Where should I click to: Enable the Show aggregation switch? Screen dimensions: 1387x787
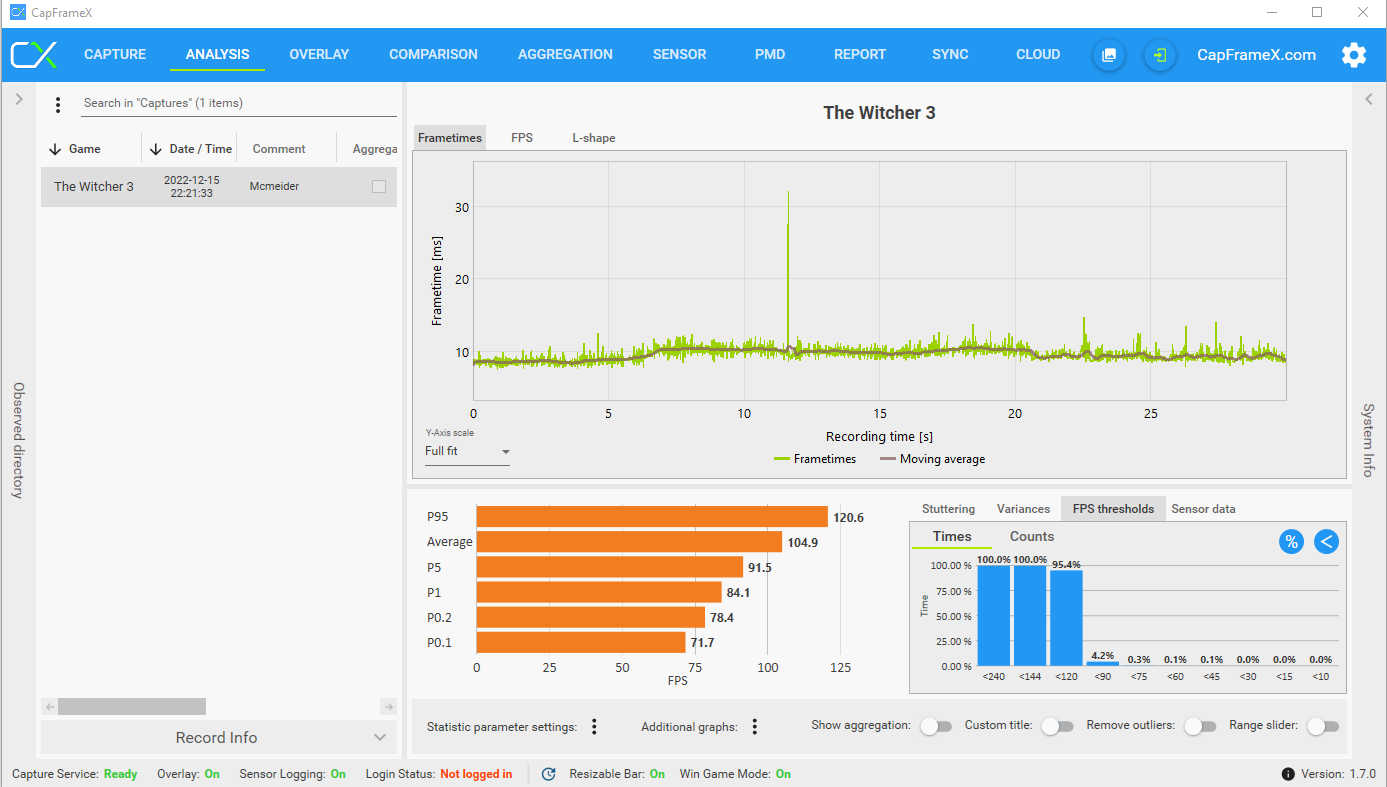click(x=935, y=726)
